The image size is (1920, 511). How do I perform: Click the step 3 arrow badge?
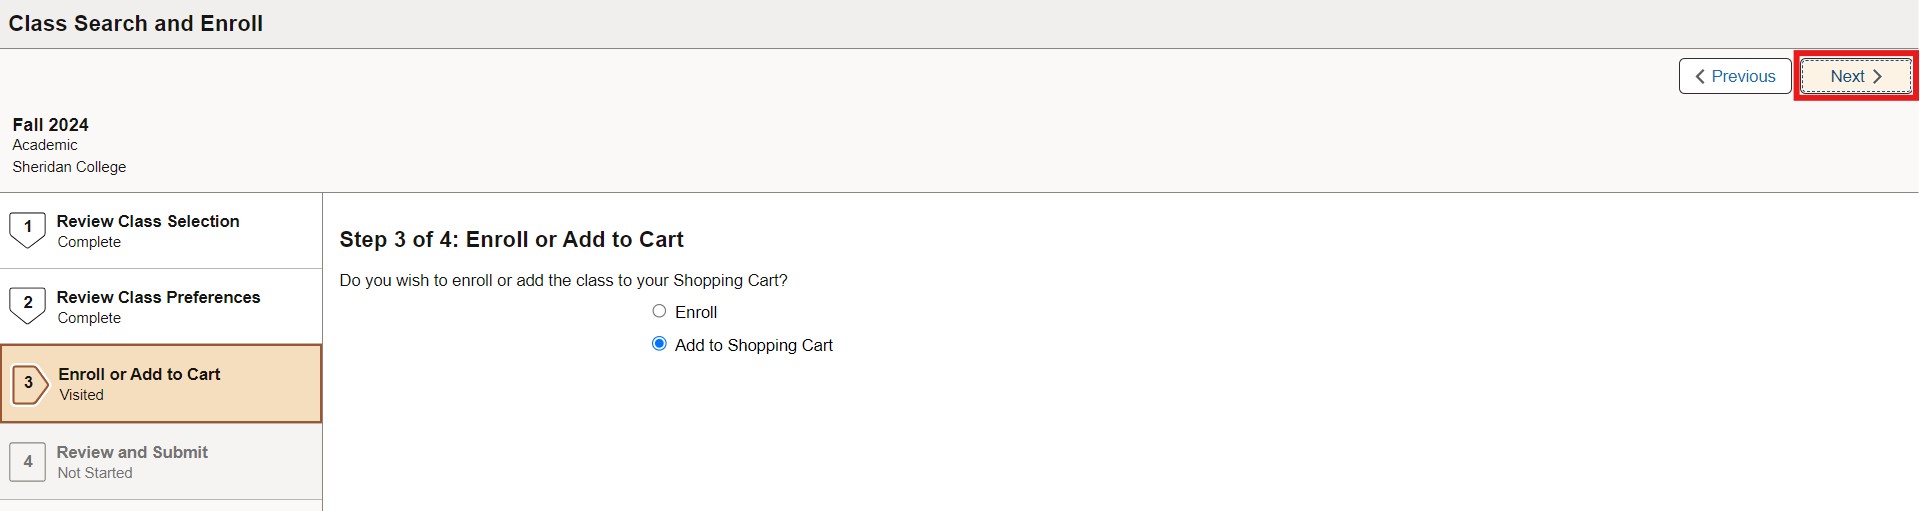pyautogui.click(x=29, y=383)
